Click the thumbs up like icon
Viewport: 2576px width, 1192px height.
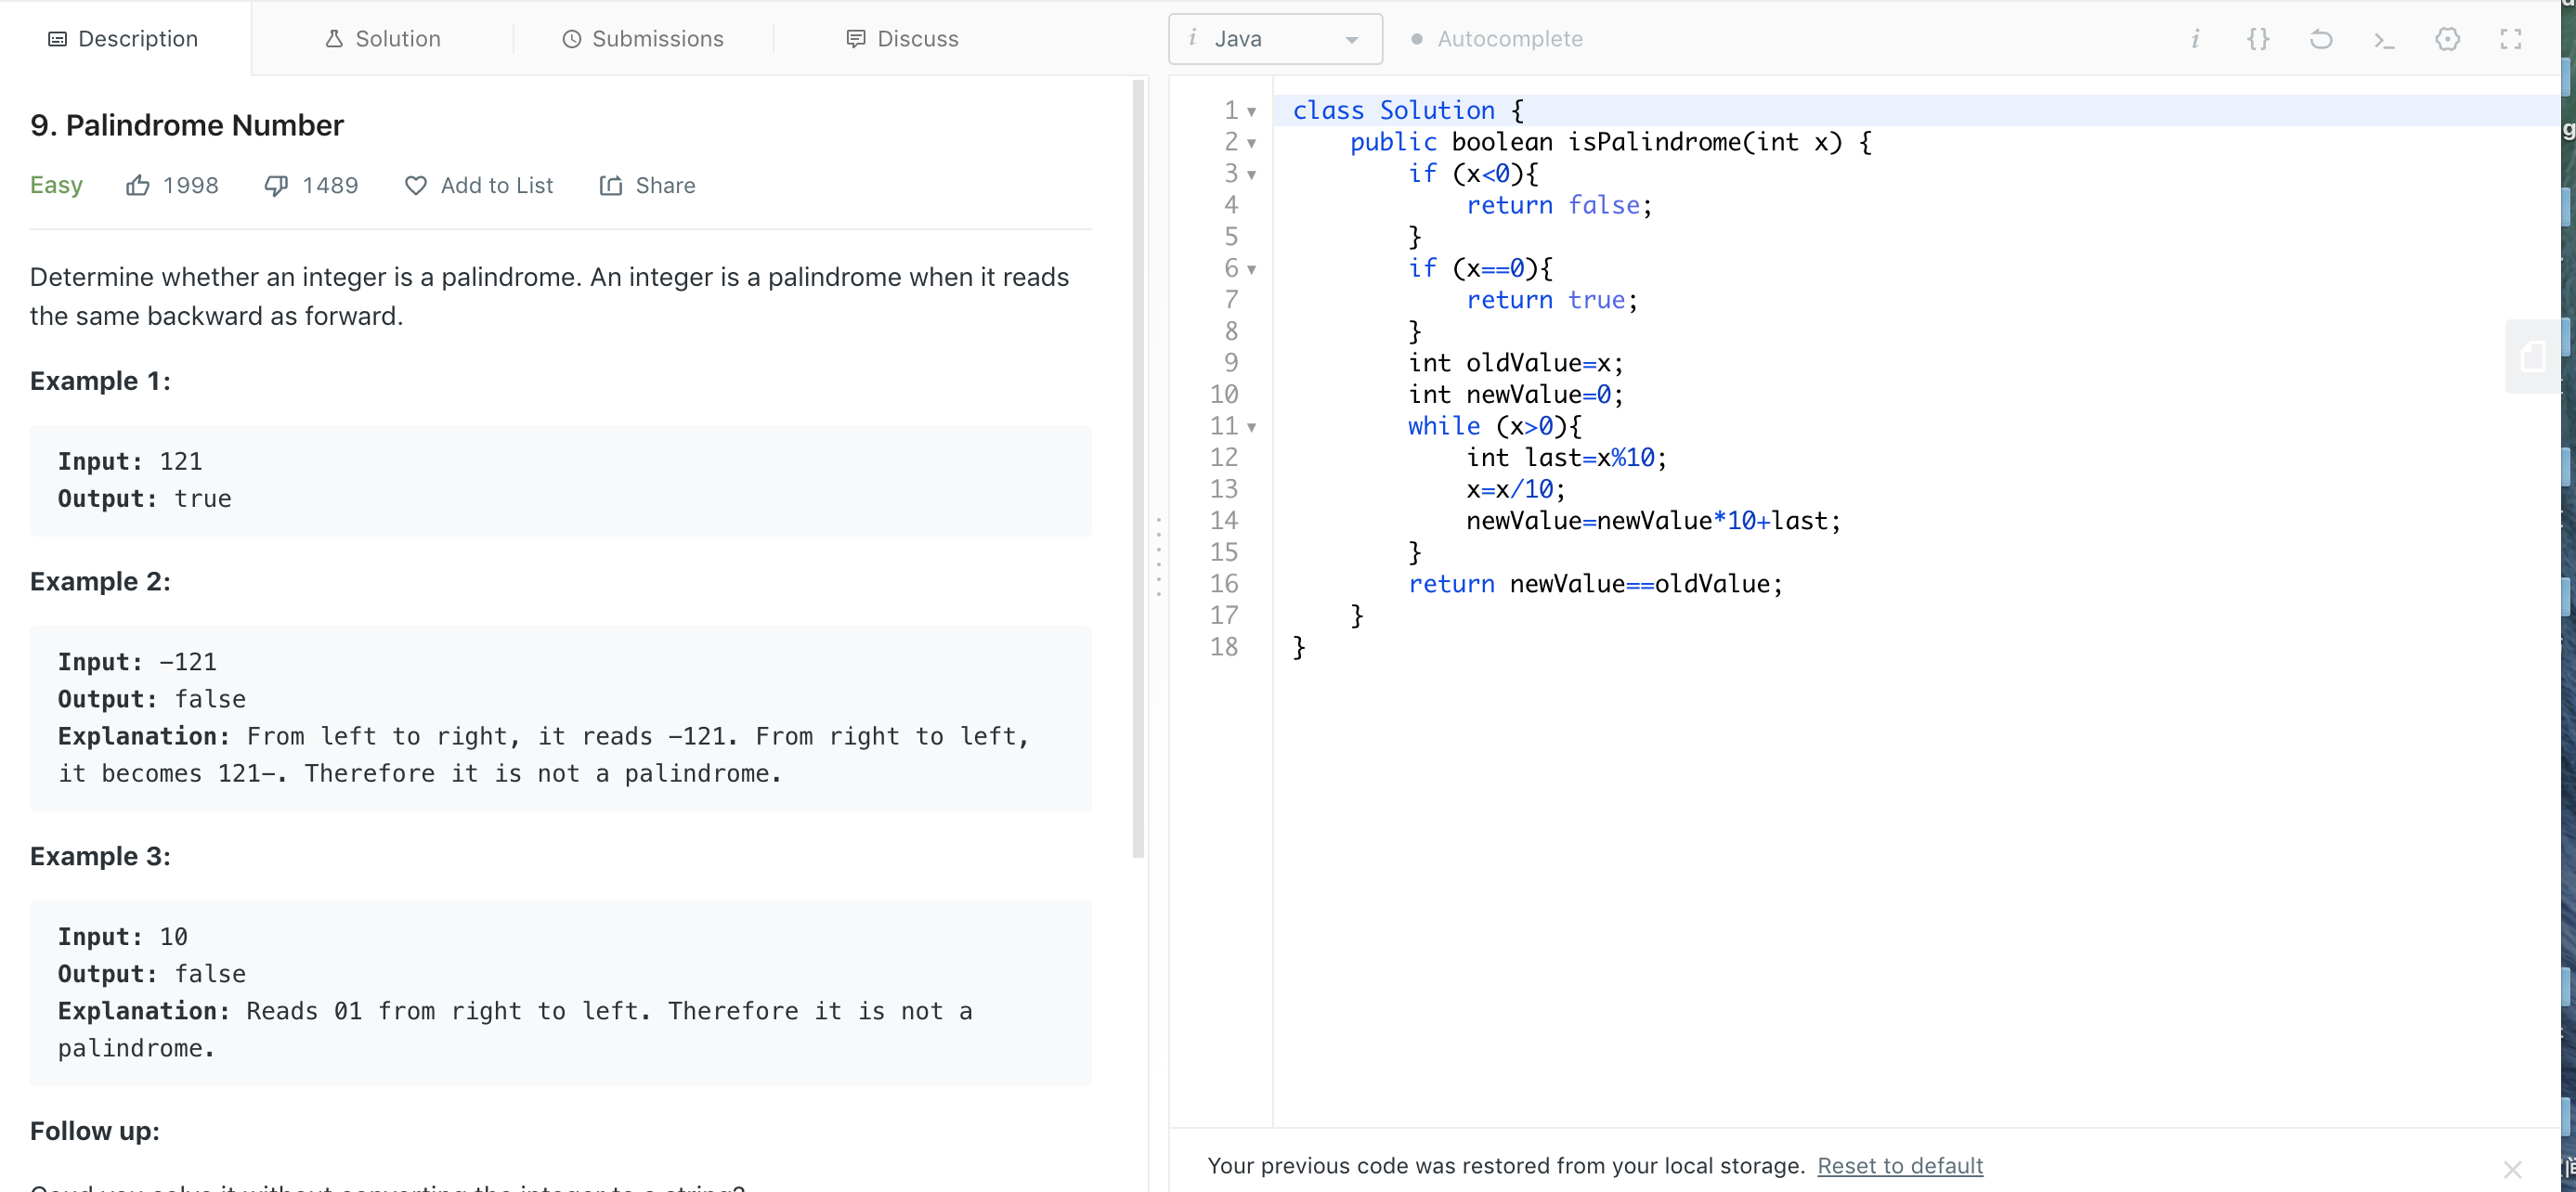point(138,186)
